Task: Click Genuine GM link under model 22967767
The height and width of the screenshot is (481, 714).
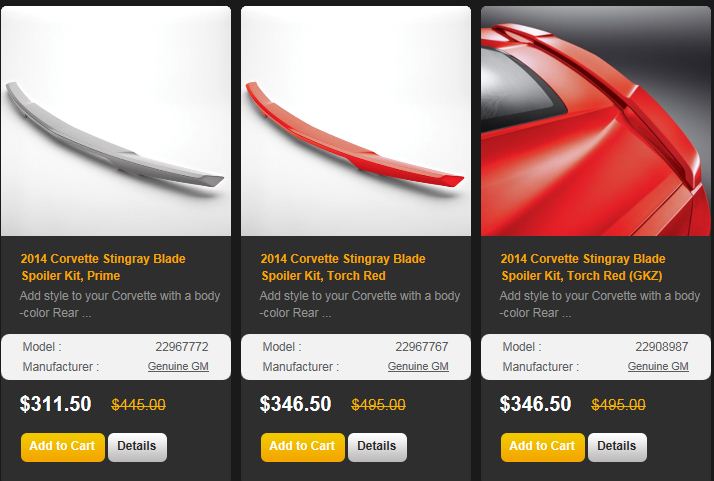Action: 418,366
